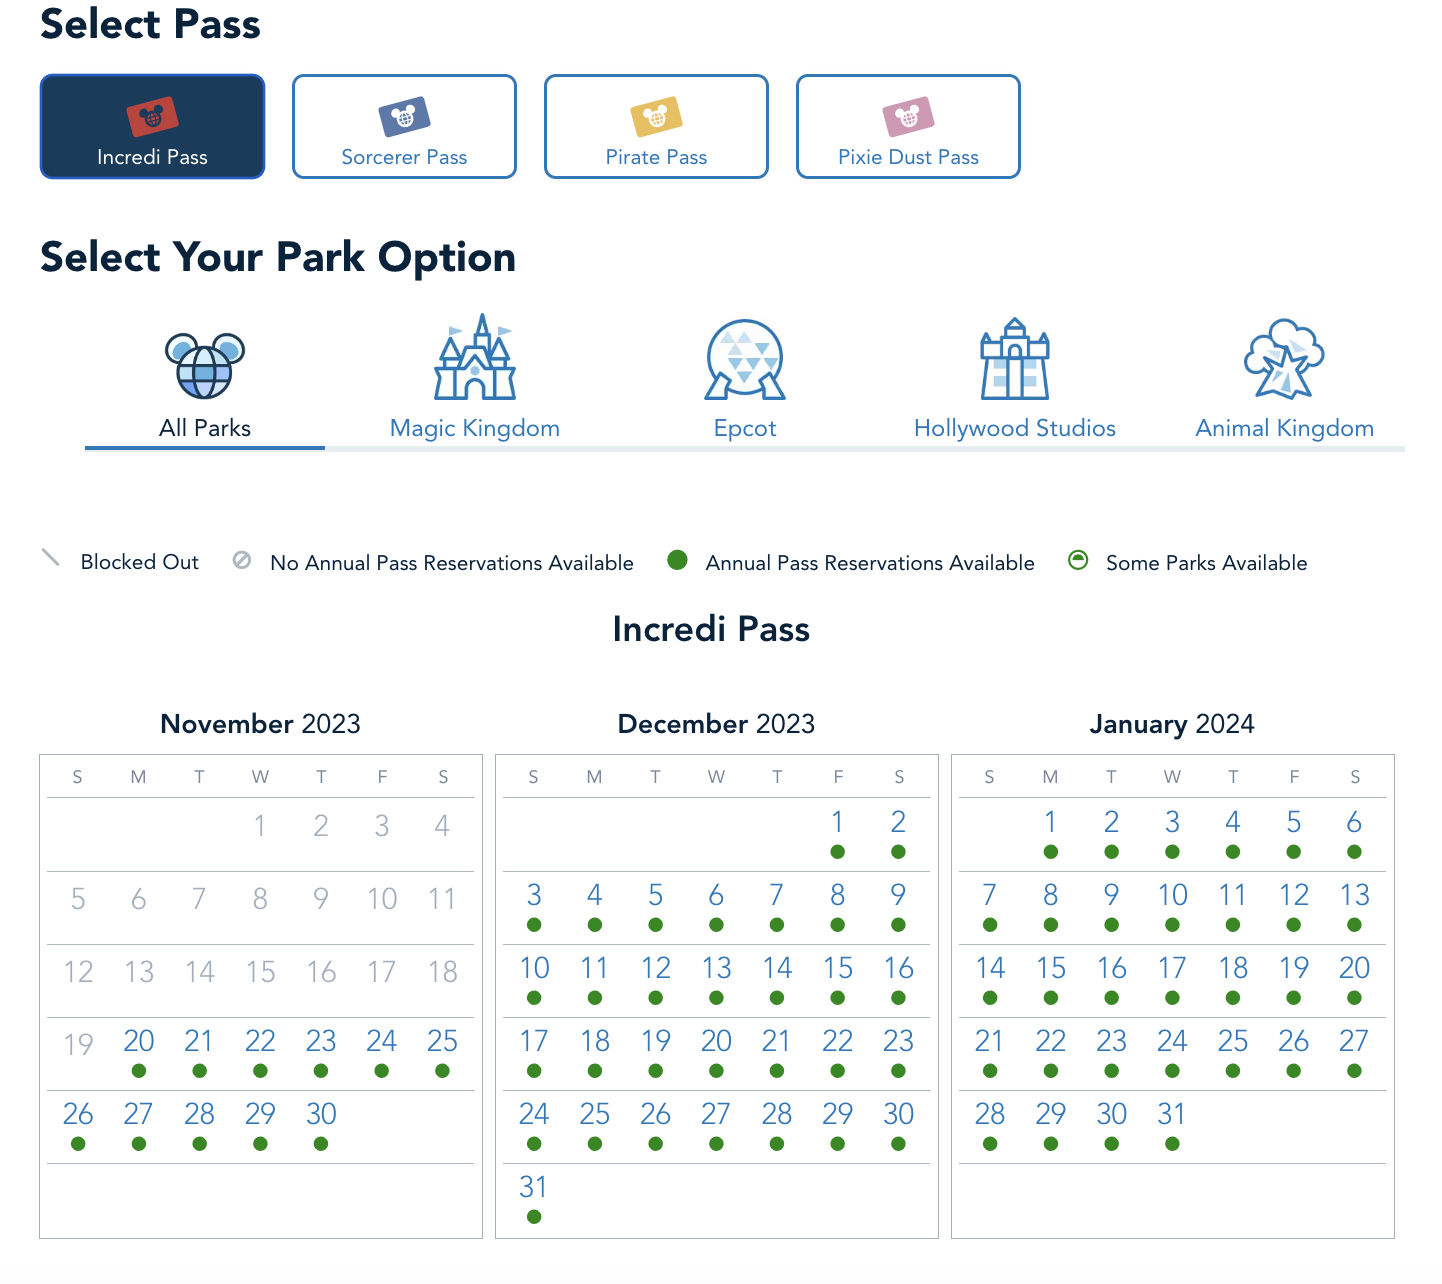Screen dimensions: 1442x1284
Task: Open the Animal Kingdom tab label
Action: click(1284, 428)
